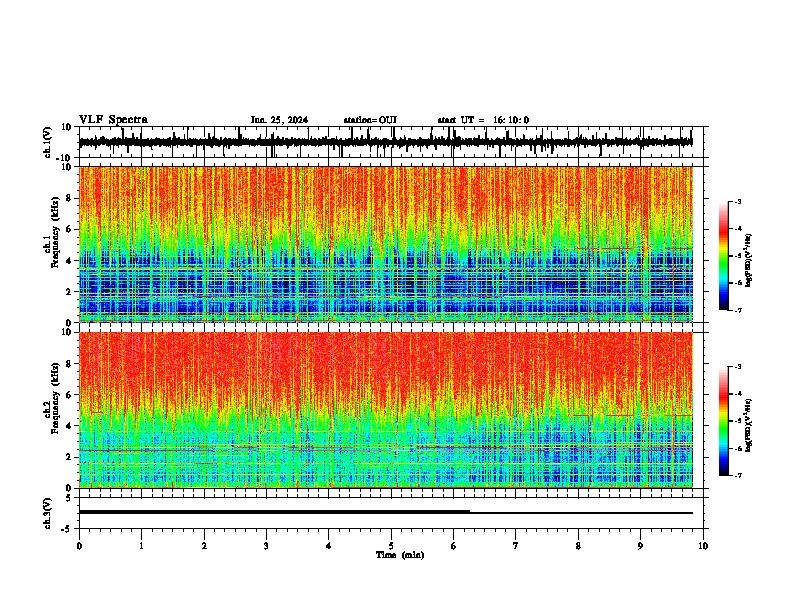Click the log(PSD) unit label beside ch.1 color bar
This screenshot has height=612, width=792.
(749, 260)
